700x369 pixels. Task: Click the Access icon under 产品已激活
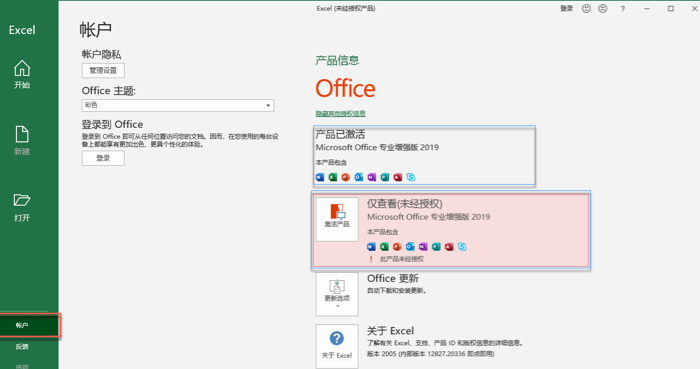pyautogui.click(x=398, y=177)
